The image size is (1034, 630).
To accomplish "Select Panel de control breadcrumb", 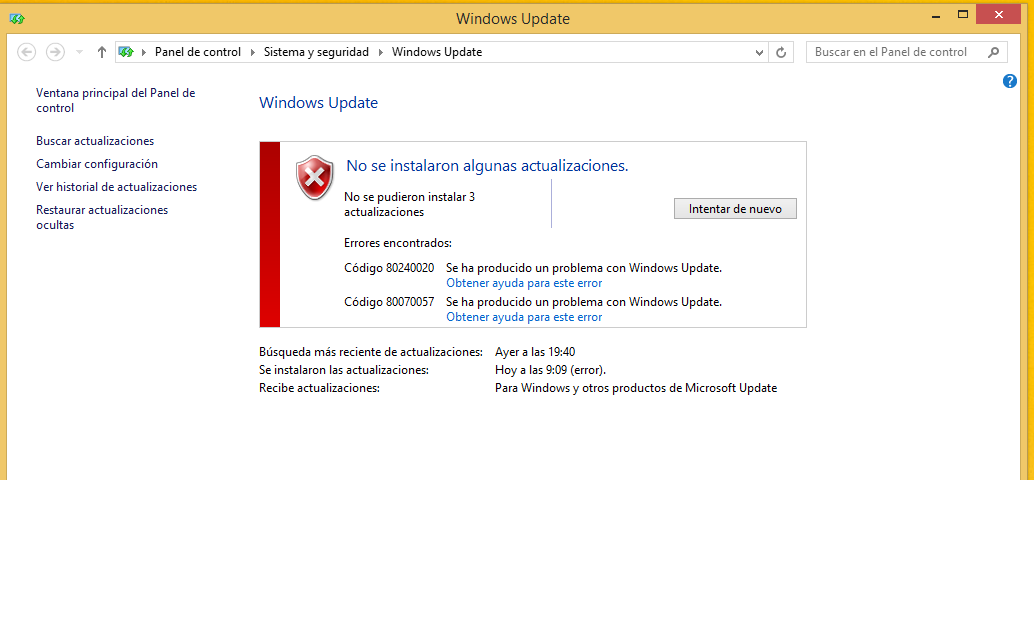I will click(198, 52).
